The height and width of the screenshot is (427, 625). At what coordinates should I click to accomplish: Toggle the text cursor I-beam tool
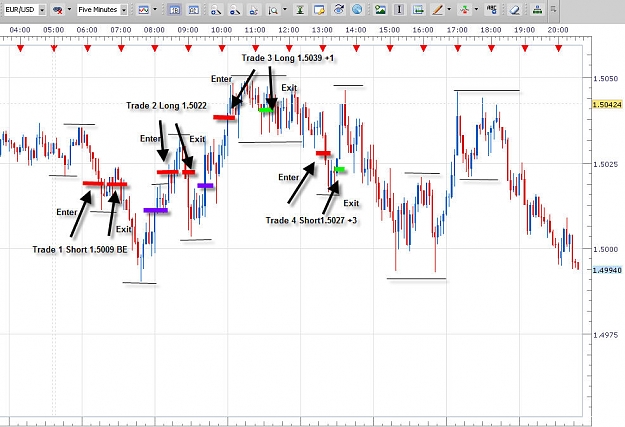coord(399,10)
